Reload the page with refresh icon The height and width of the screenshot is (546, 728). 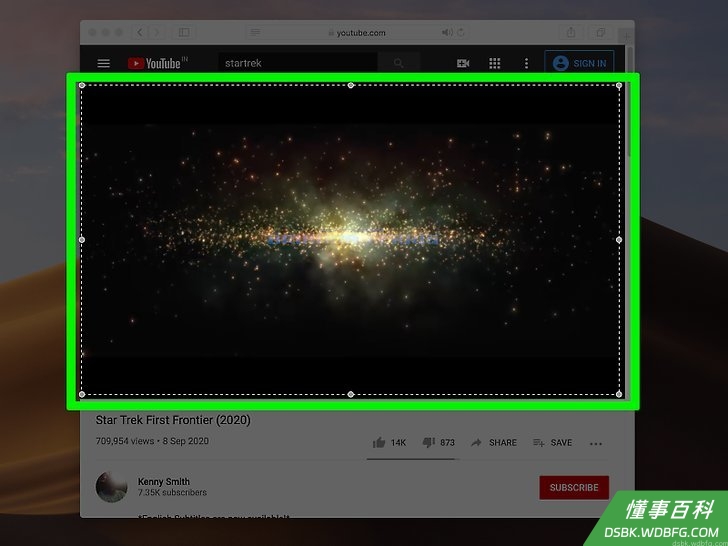461,32
